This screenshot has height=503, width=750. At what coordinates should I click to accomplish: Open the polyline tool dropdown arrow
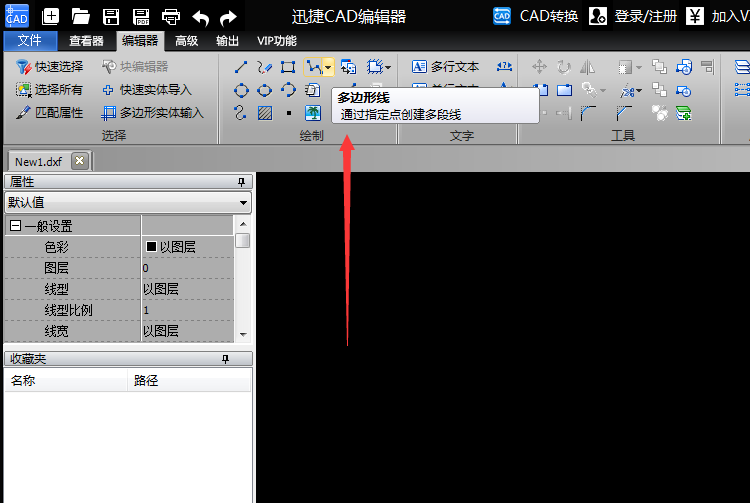click(x=328, y=67)
